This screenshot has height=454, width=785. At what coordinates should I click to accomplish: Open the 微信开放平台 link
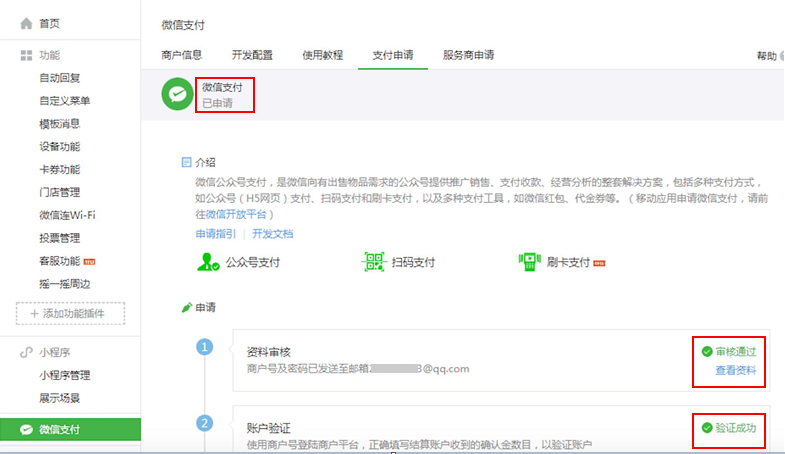point(236,214)
